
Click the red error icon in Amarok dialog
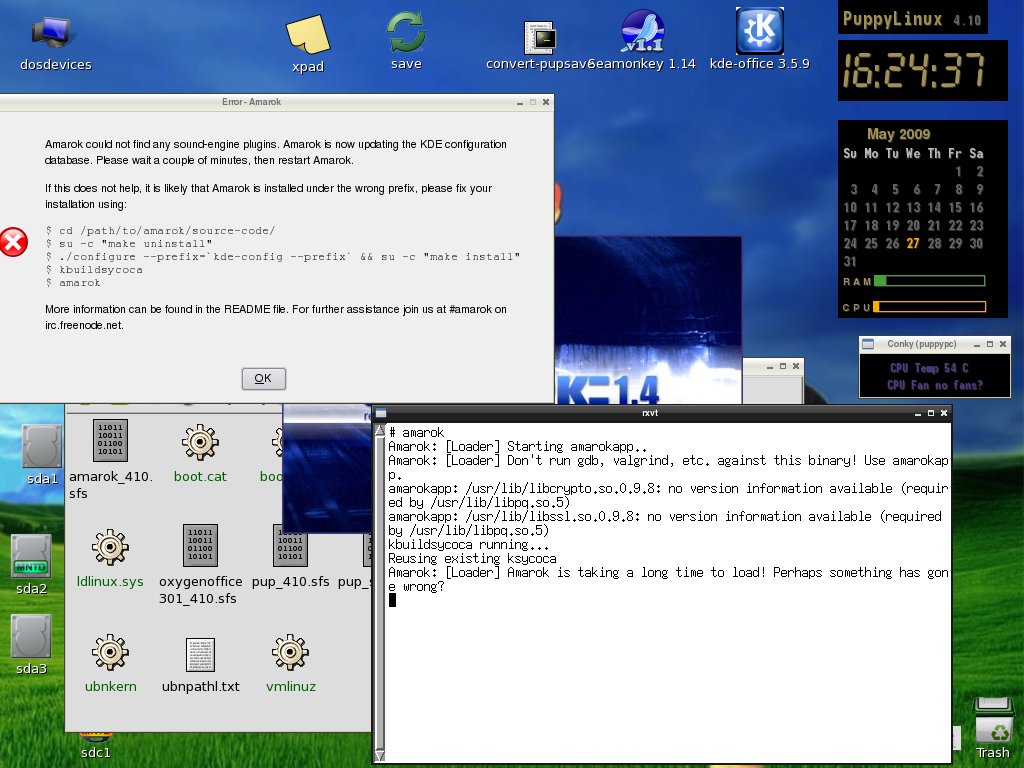(13, 242)
